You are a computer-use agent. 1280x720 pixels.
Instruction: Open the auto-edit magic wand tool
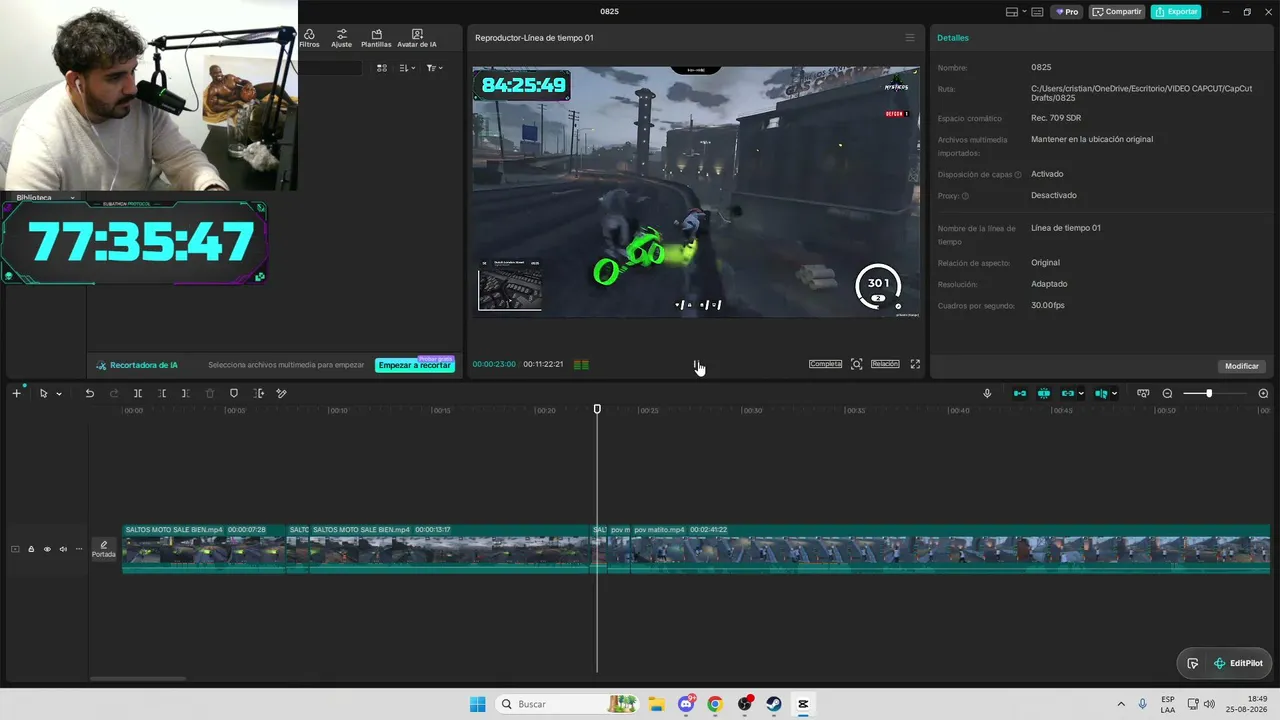281,393
